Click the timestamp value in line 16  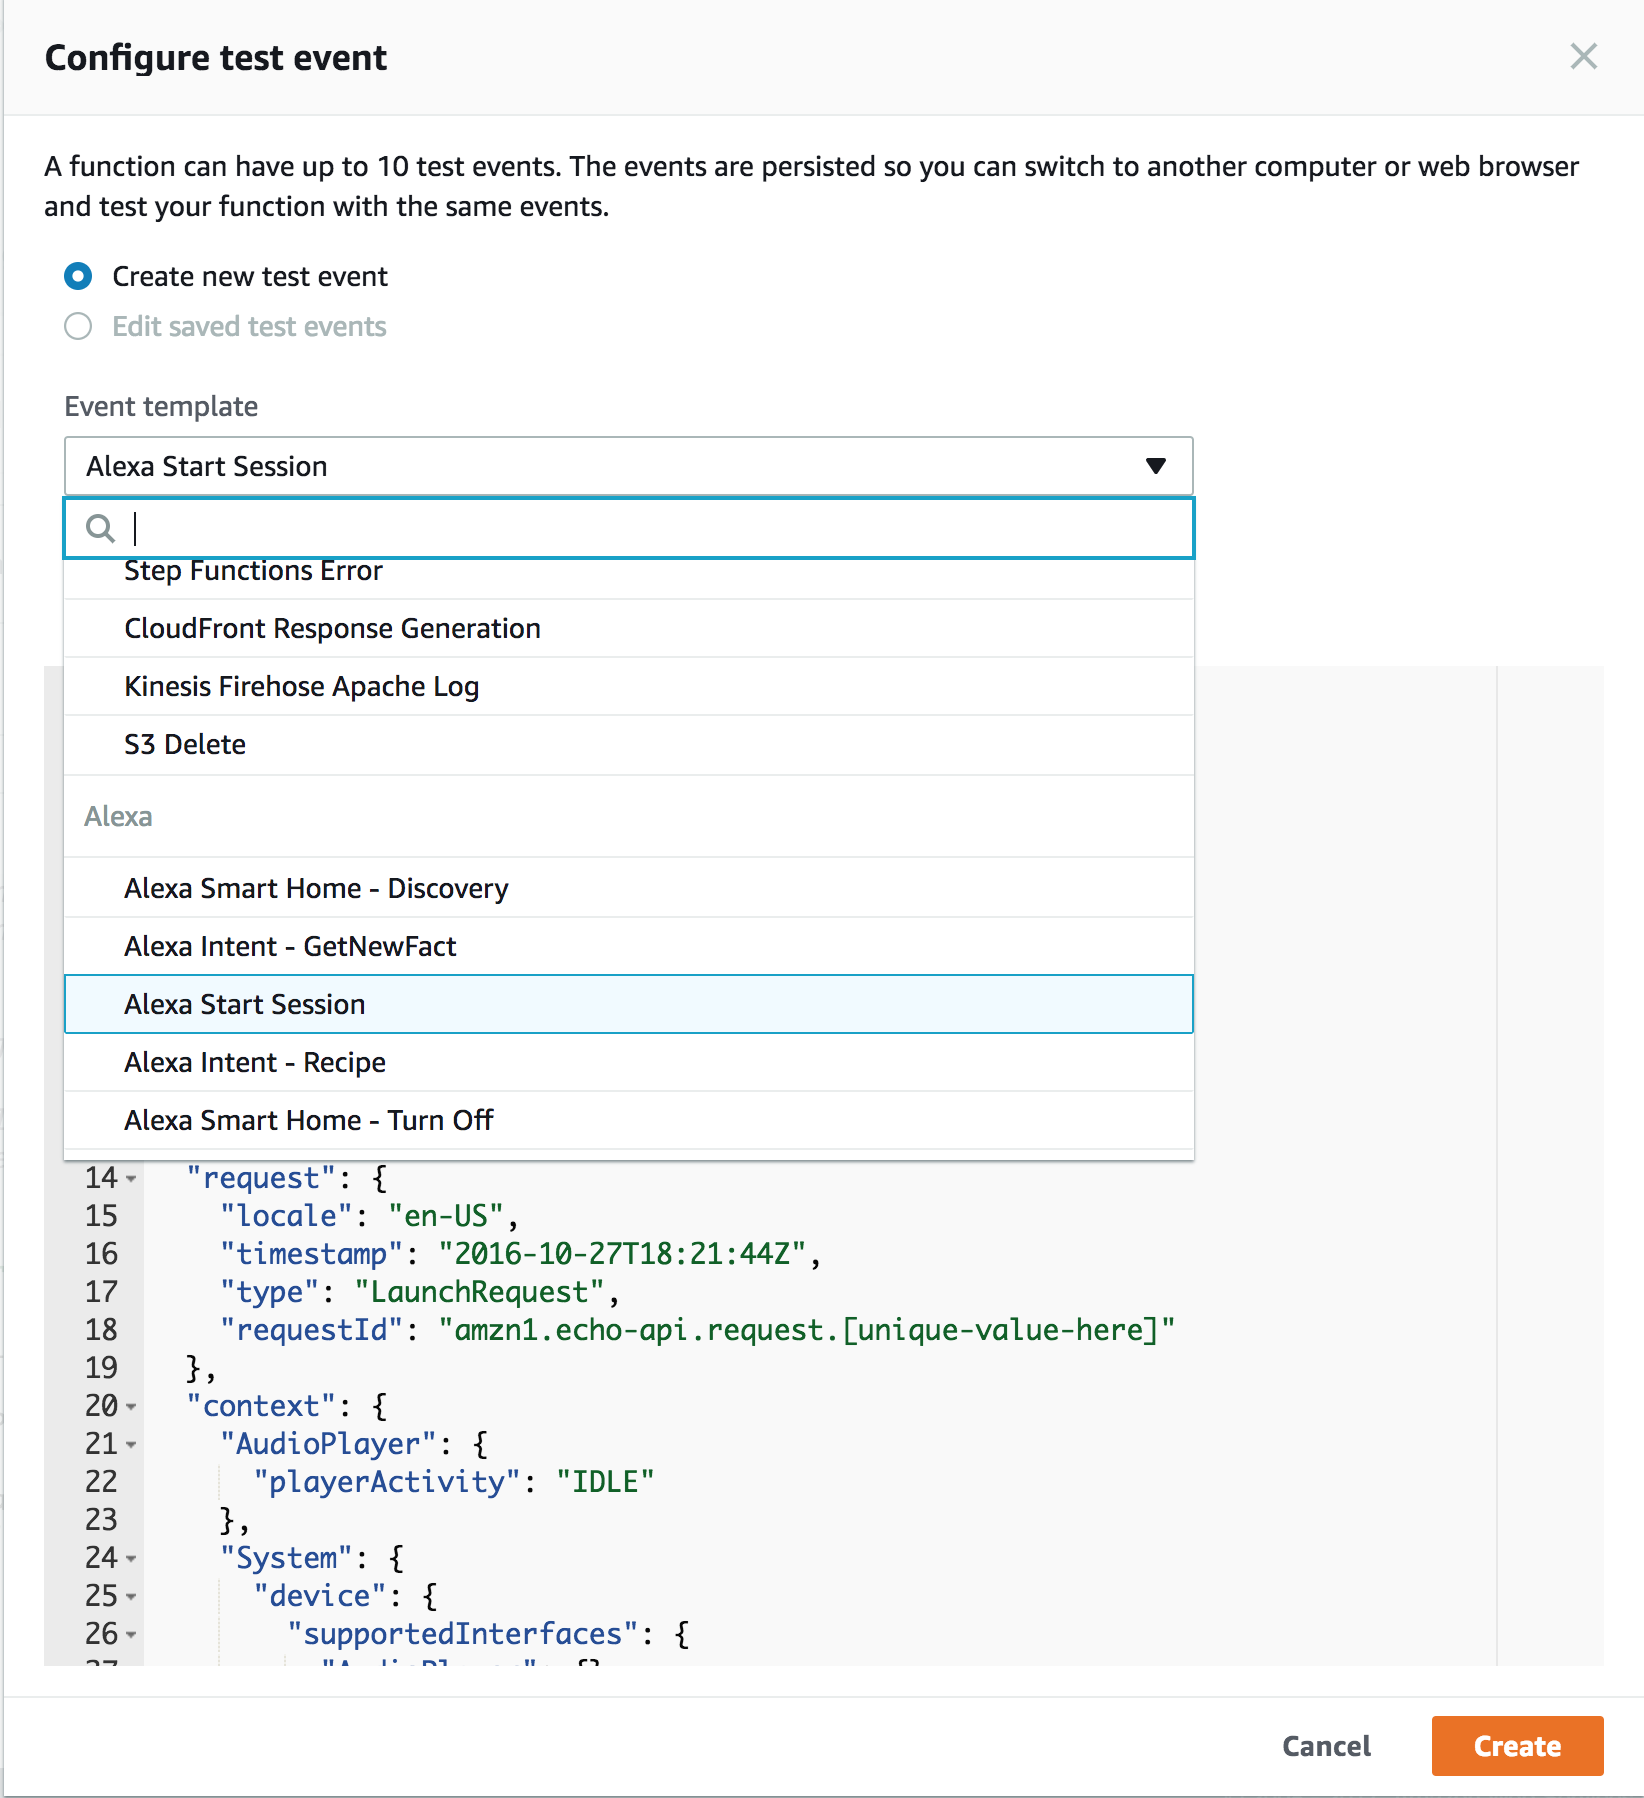(x=622, y=1253)
